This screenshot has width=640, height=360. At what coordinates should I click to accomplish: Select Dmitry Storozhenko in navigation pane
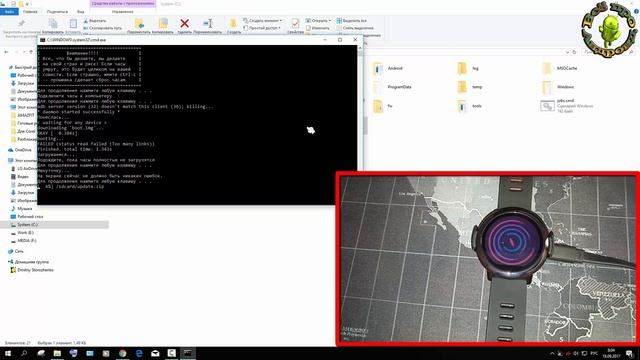click(33, 270)
